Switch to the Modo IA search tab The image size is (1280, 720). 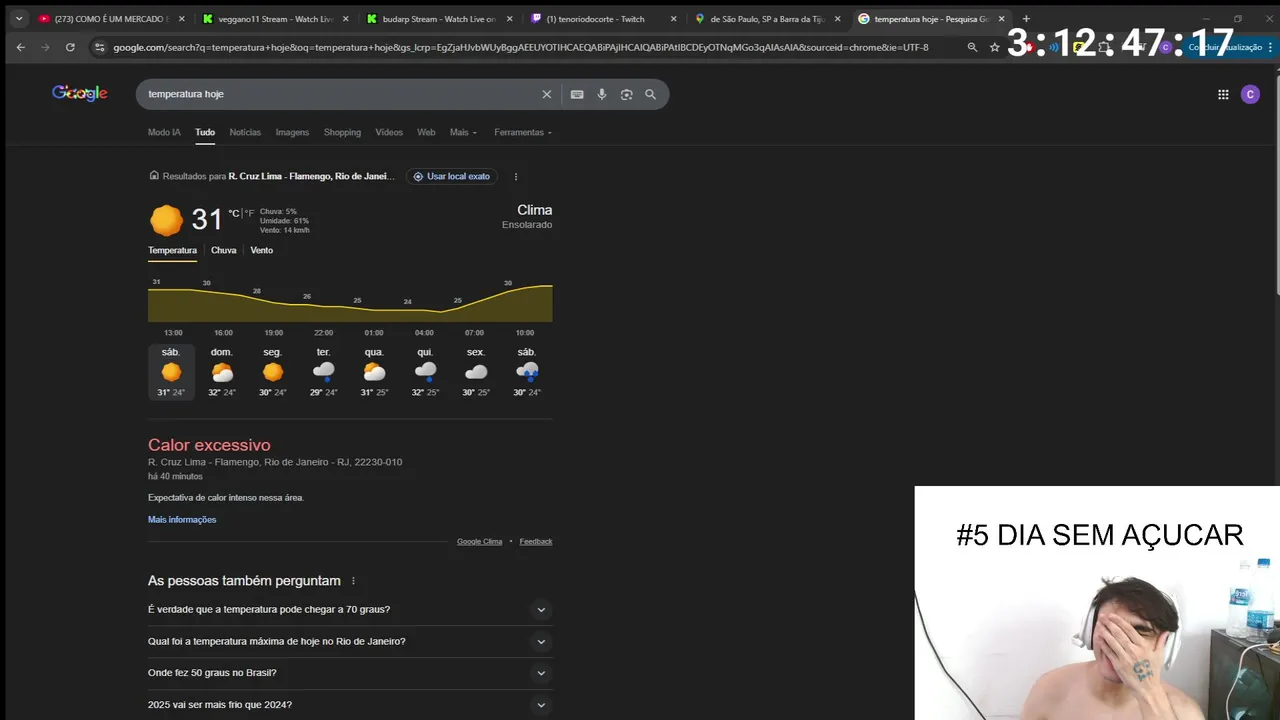click(x=164, y=132)
